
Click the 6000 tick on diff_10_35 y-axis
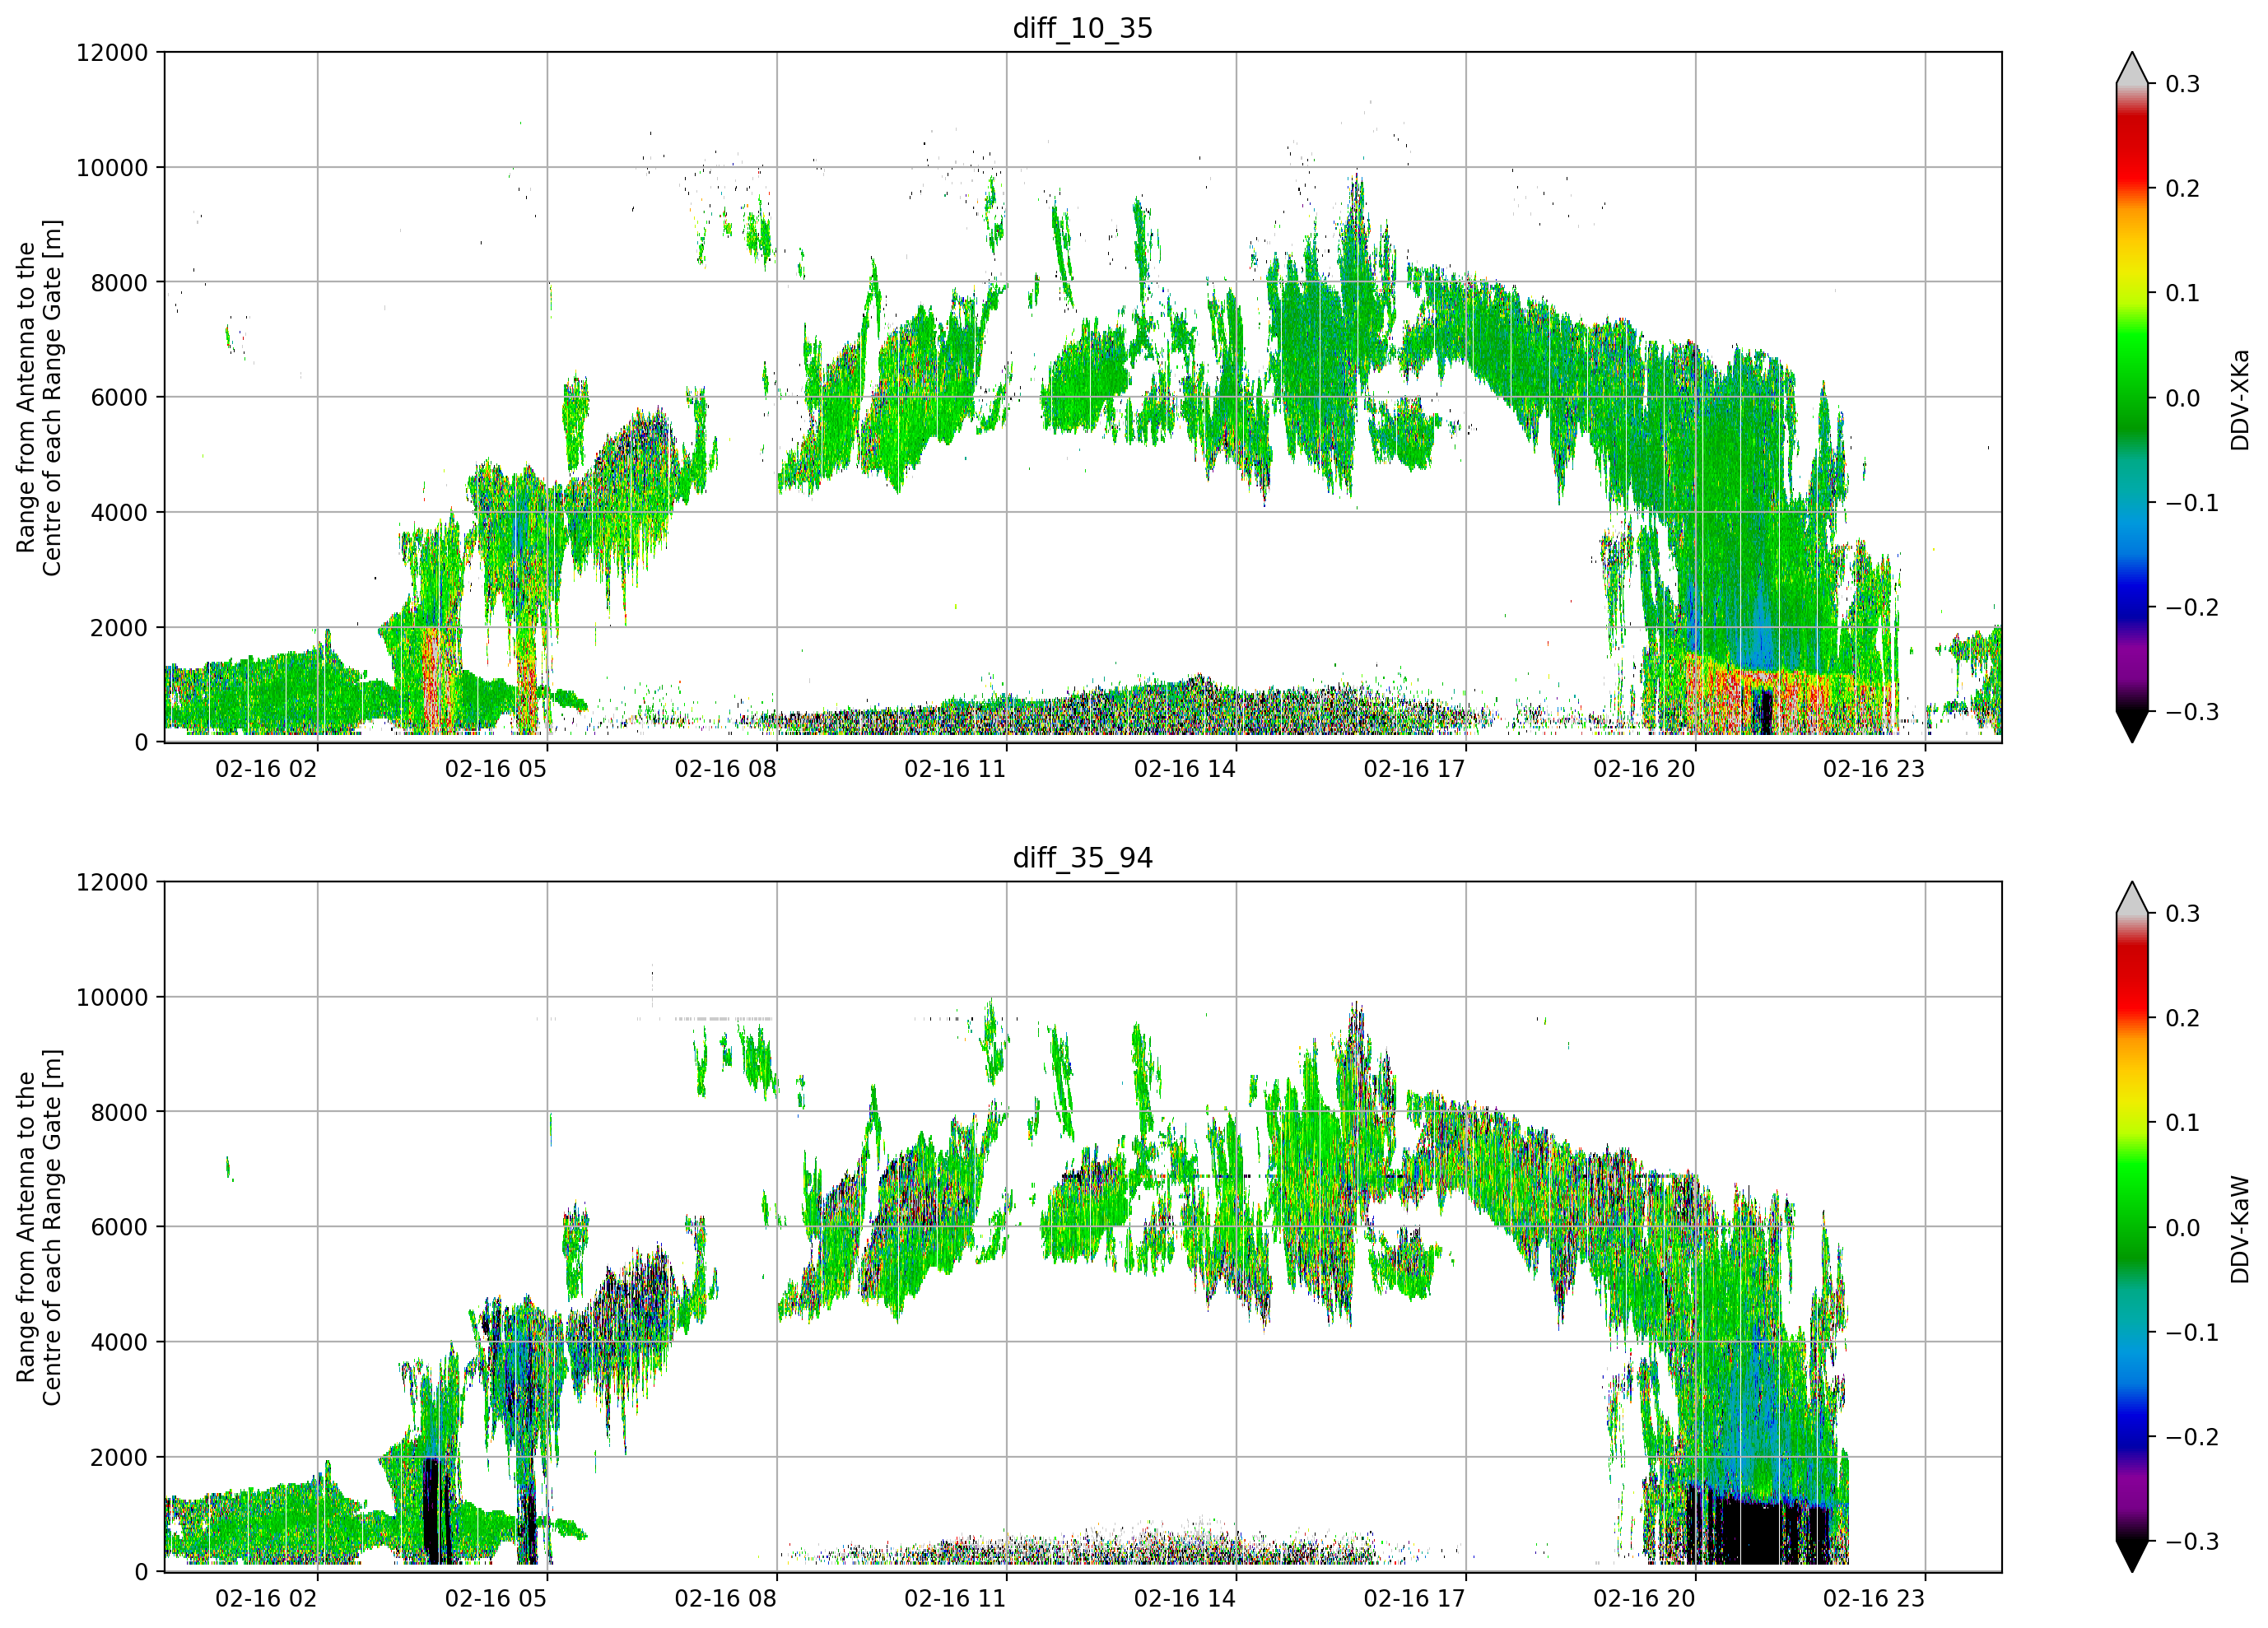click(x=119, y=397)
